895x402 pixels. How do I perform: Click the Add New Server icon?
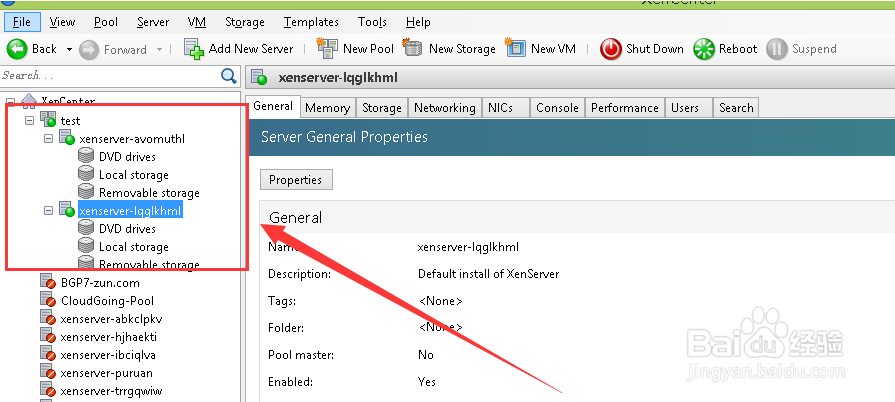click(194, 49)
